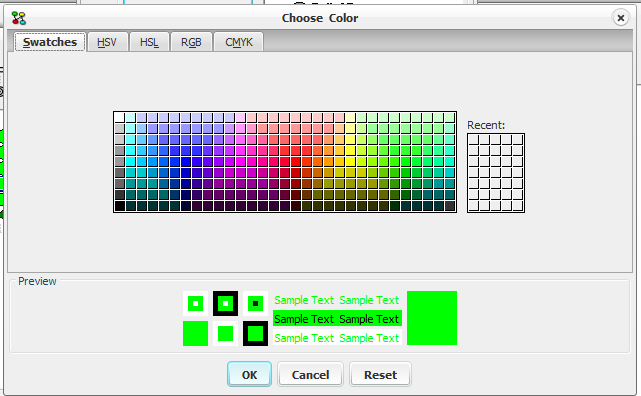Click the black-bordered green preview square
Image resolution: width=641 pixels, height=396 pixels.
pyautogui.click(x=256, y=333)
